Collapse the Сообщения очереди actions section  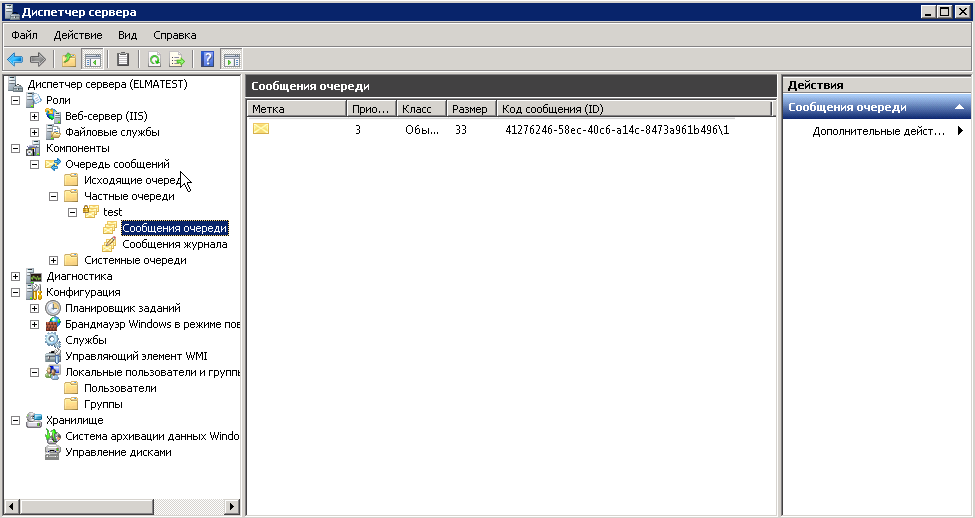[959, 107]
